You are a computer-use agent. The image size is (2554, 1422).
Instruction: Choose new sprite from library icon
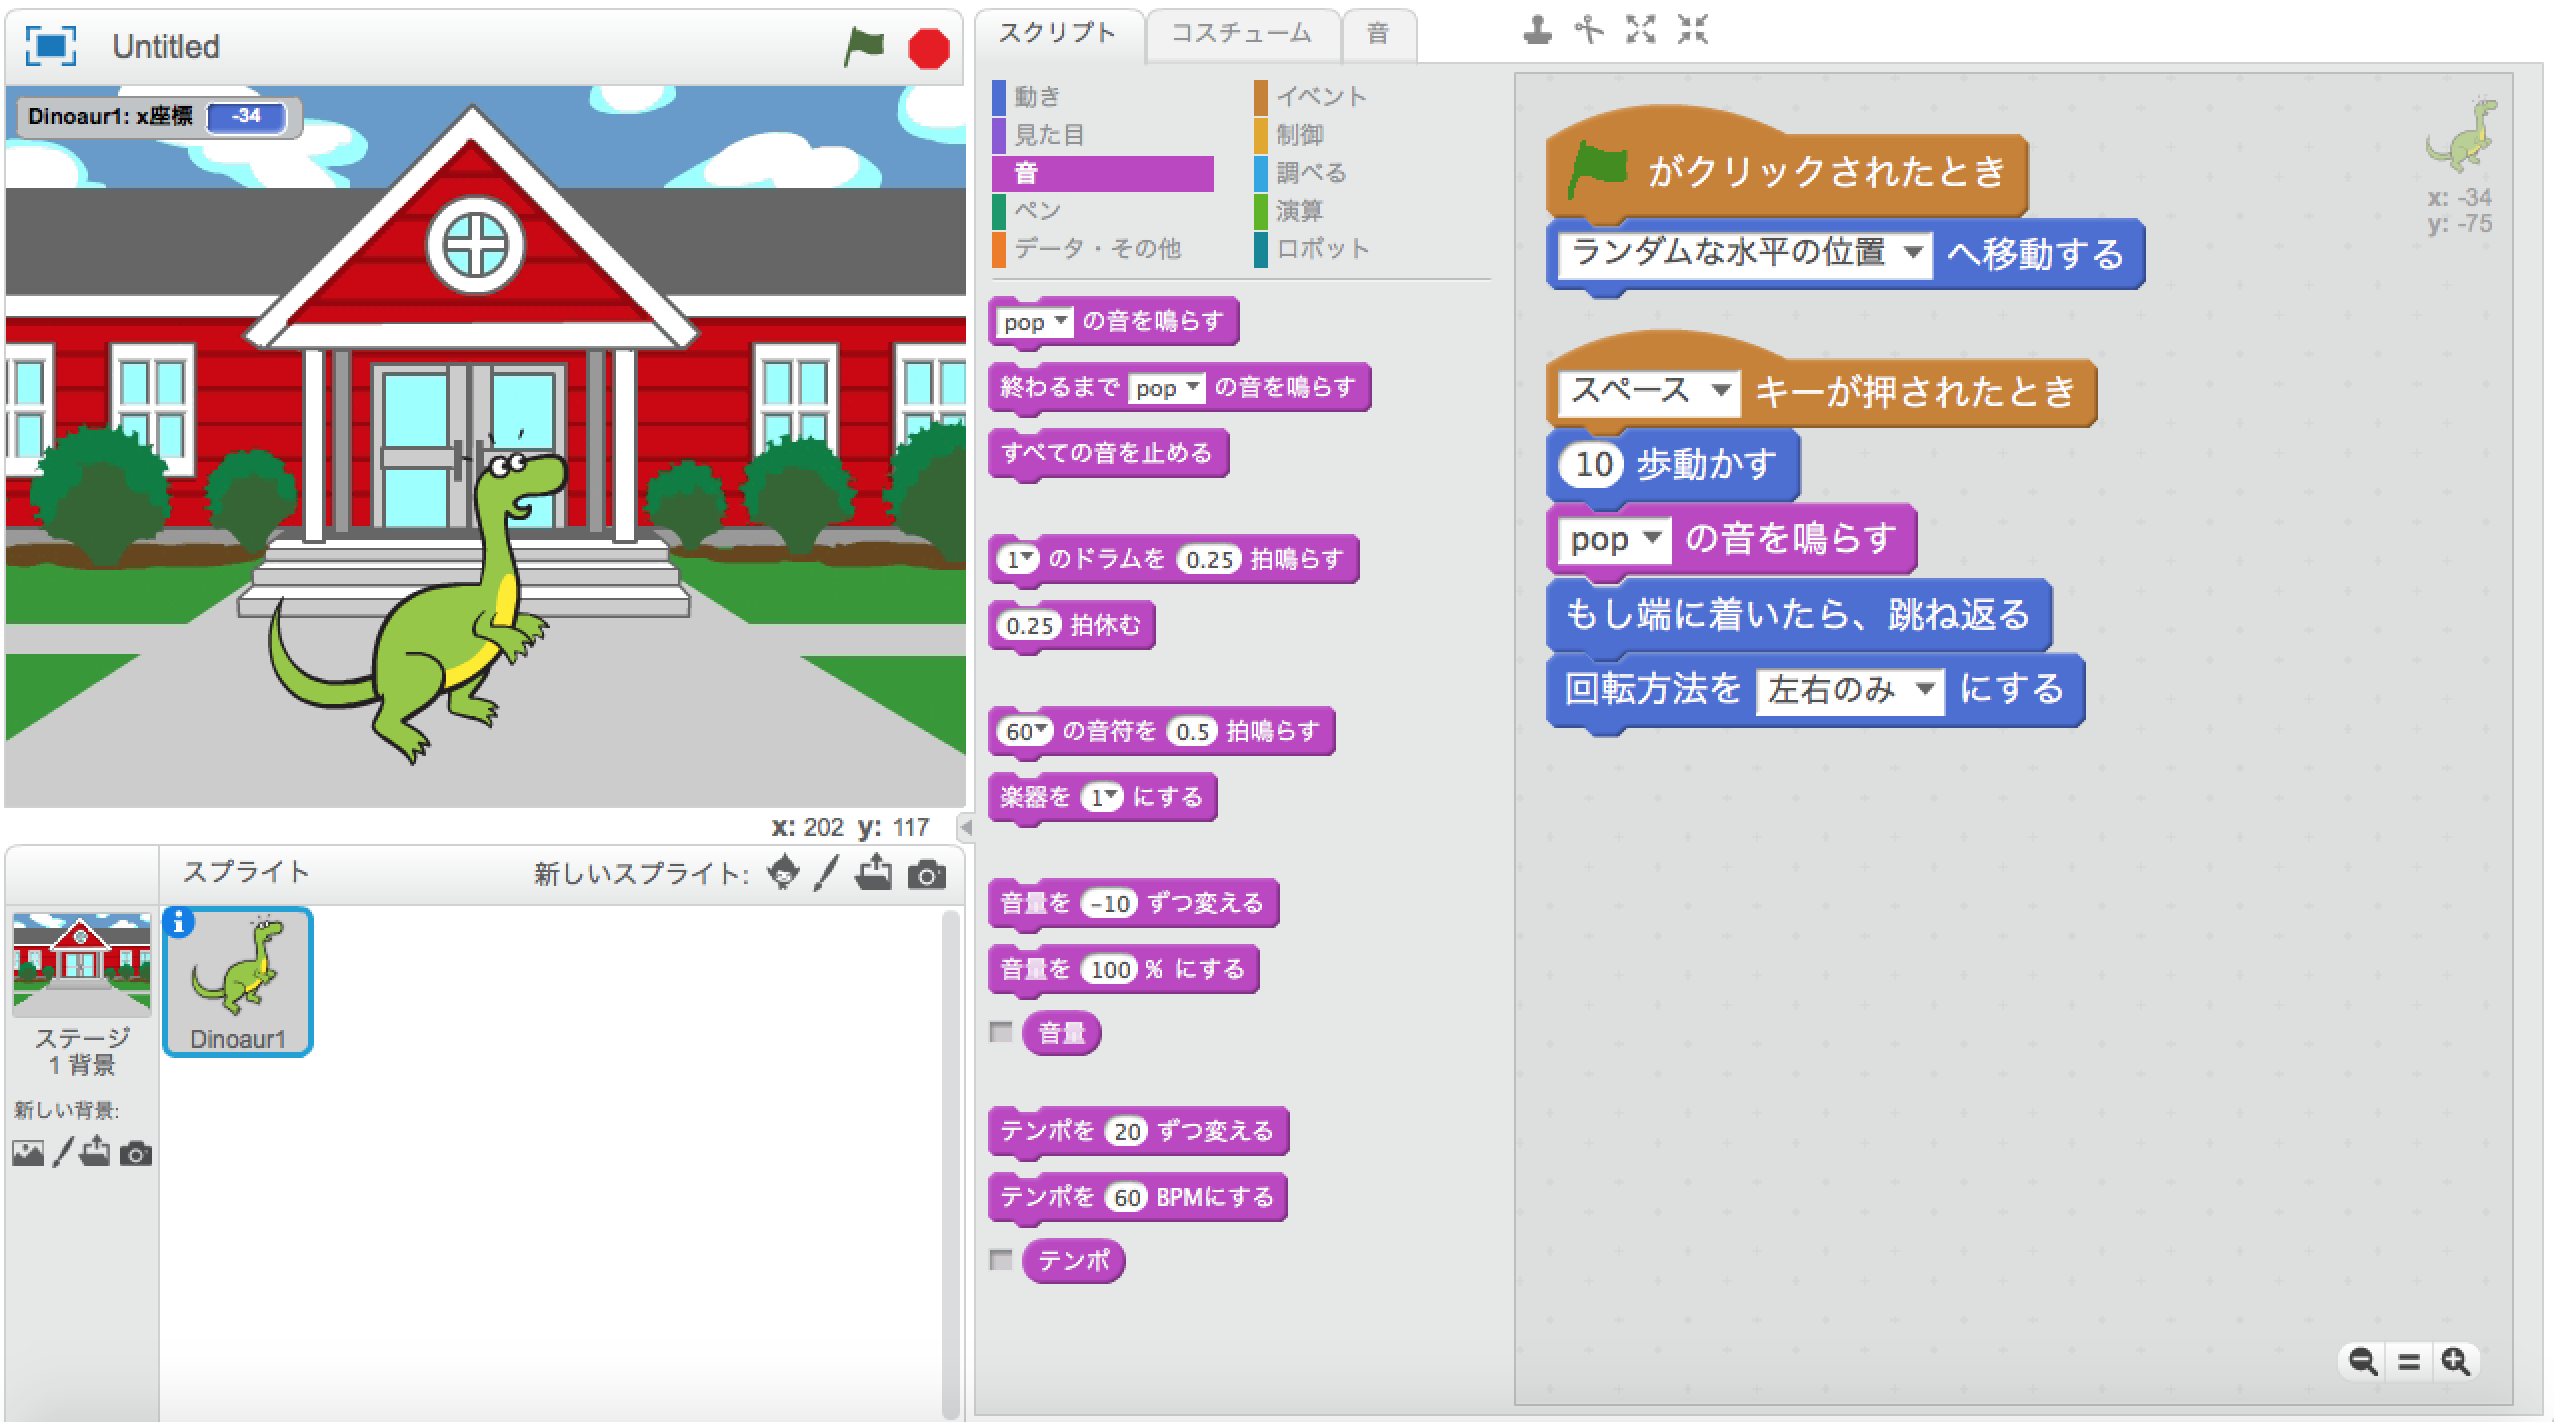click(783, 872)
